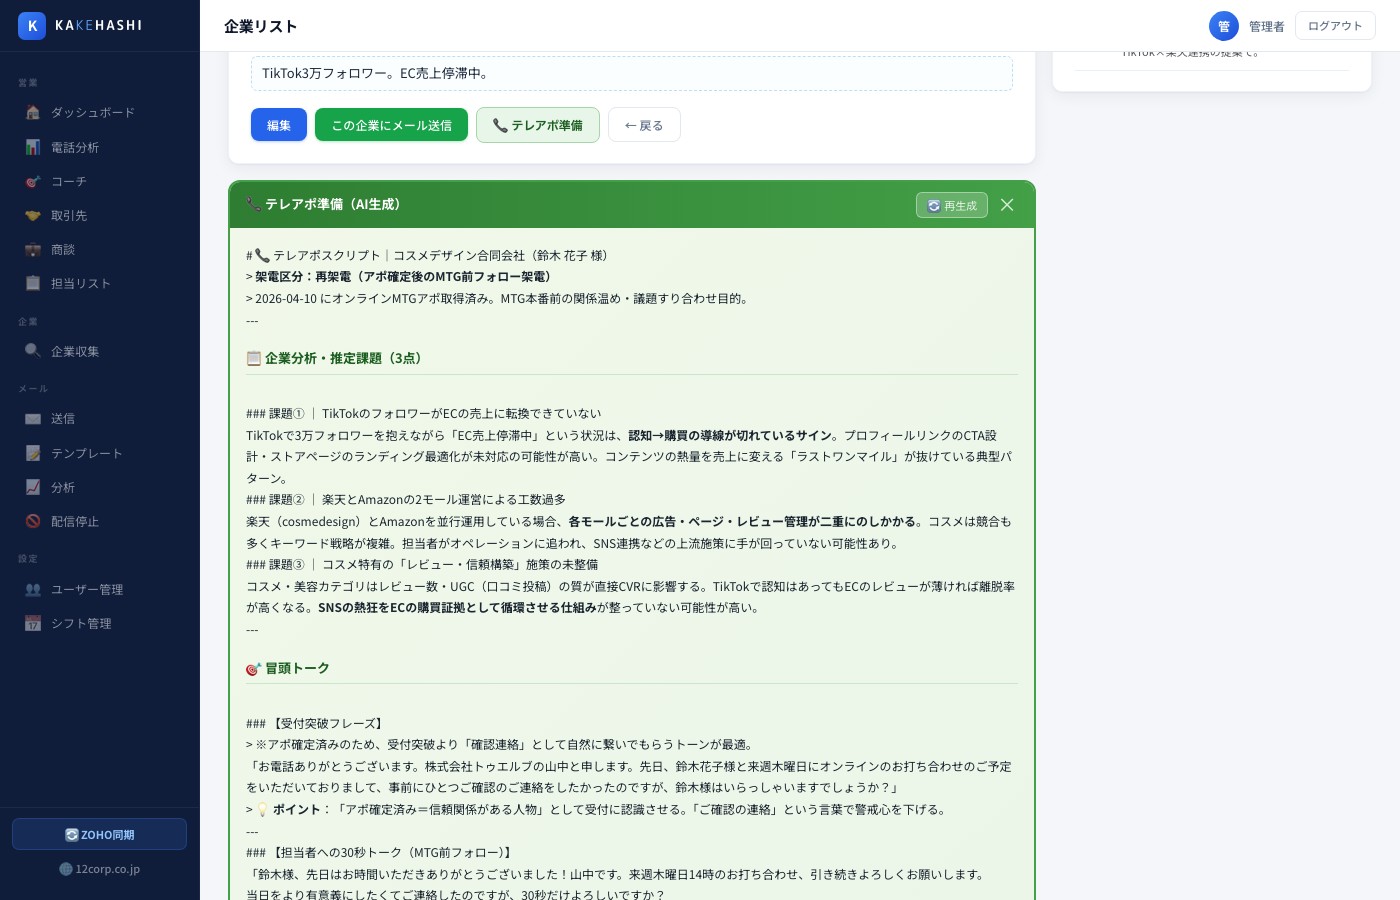Click the コーチ target icon

pos(33,181)
